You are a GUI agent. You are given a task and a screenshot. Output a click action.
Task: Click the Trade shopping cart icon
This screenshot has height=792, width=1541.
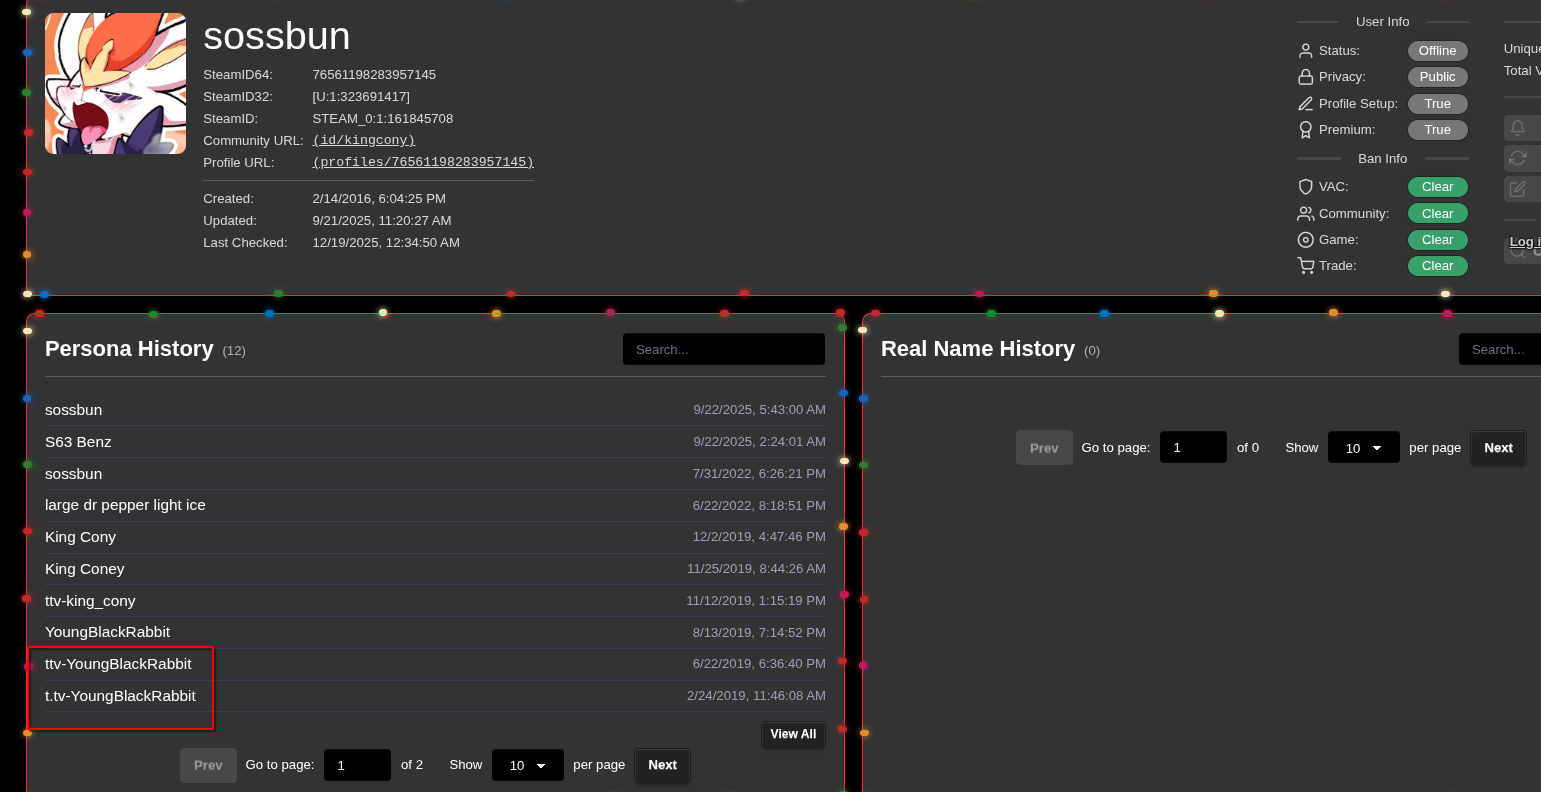1305,266
